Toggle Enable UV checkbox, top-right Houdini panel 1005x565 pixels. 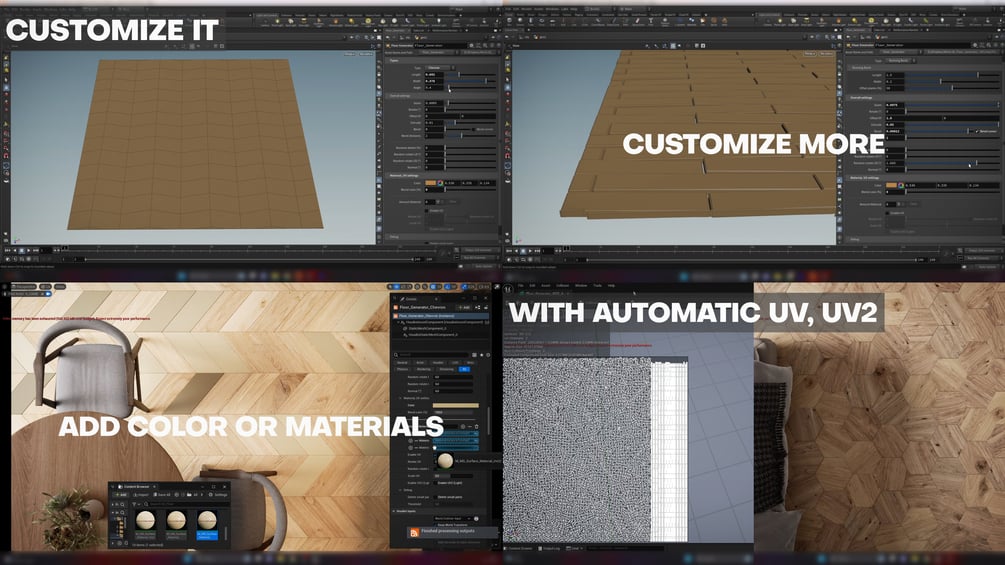point(887,213)
